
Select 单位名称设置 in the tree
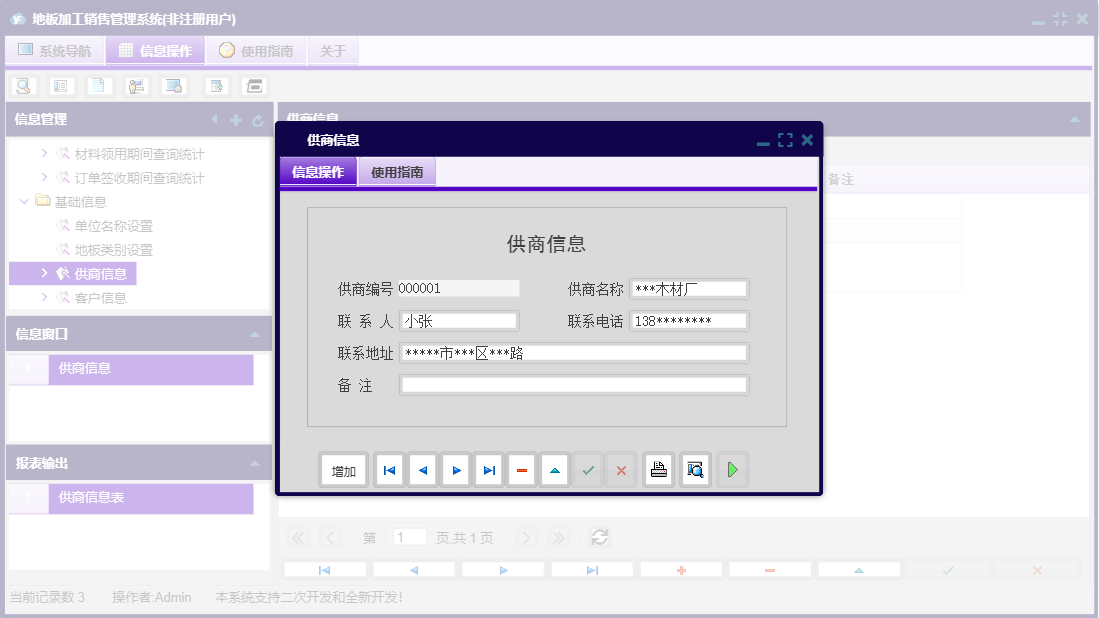point(113,225)
